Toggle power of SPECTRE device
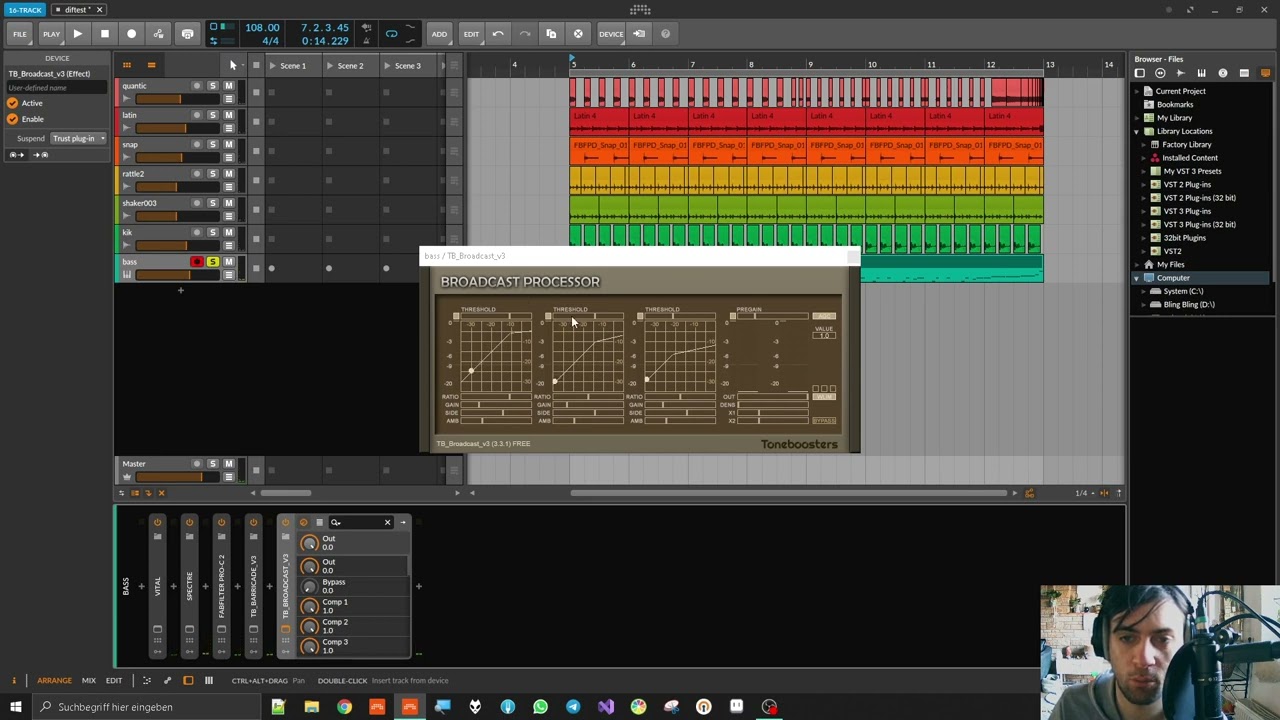This screenshot has height=720, width=1280. [189, 522]
